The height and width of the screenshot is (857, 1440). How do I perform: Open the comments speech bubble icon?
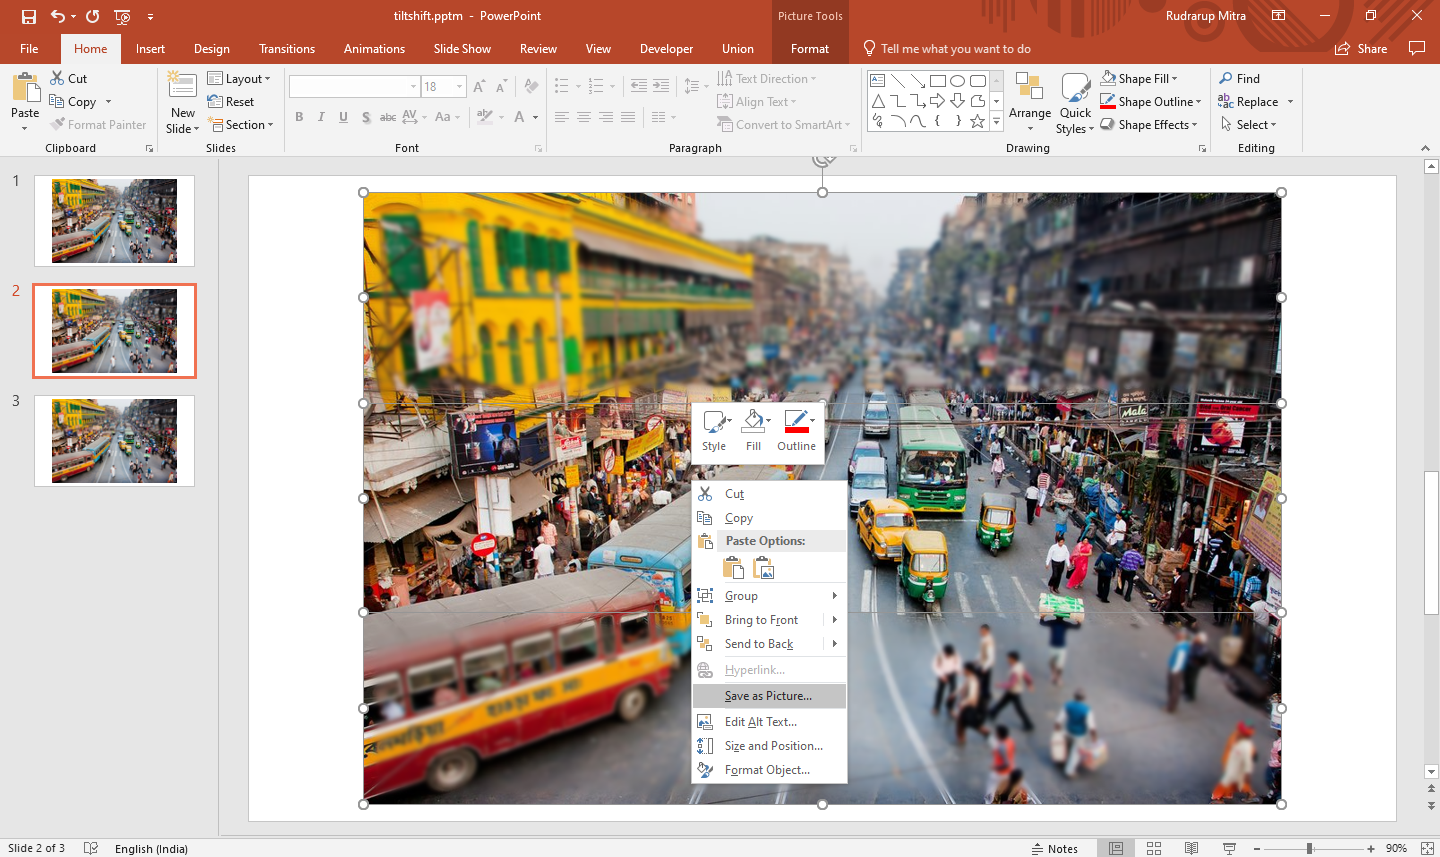(1416, 48)
